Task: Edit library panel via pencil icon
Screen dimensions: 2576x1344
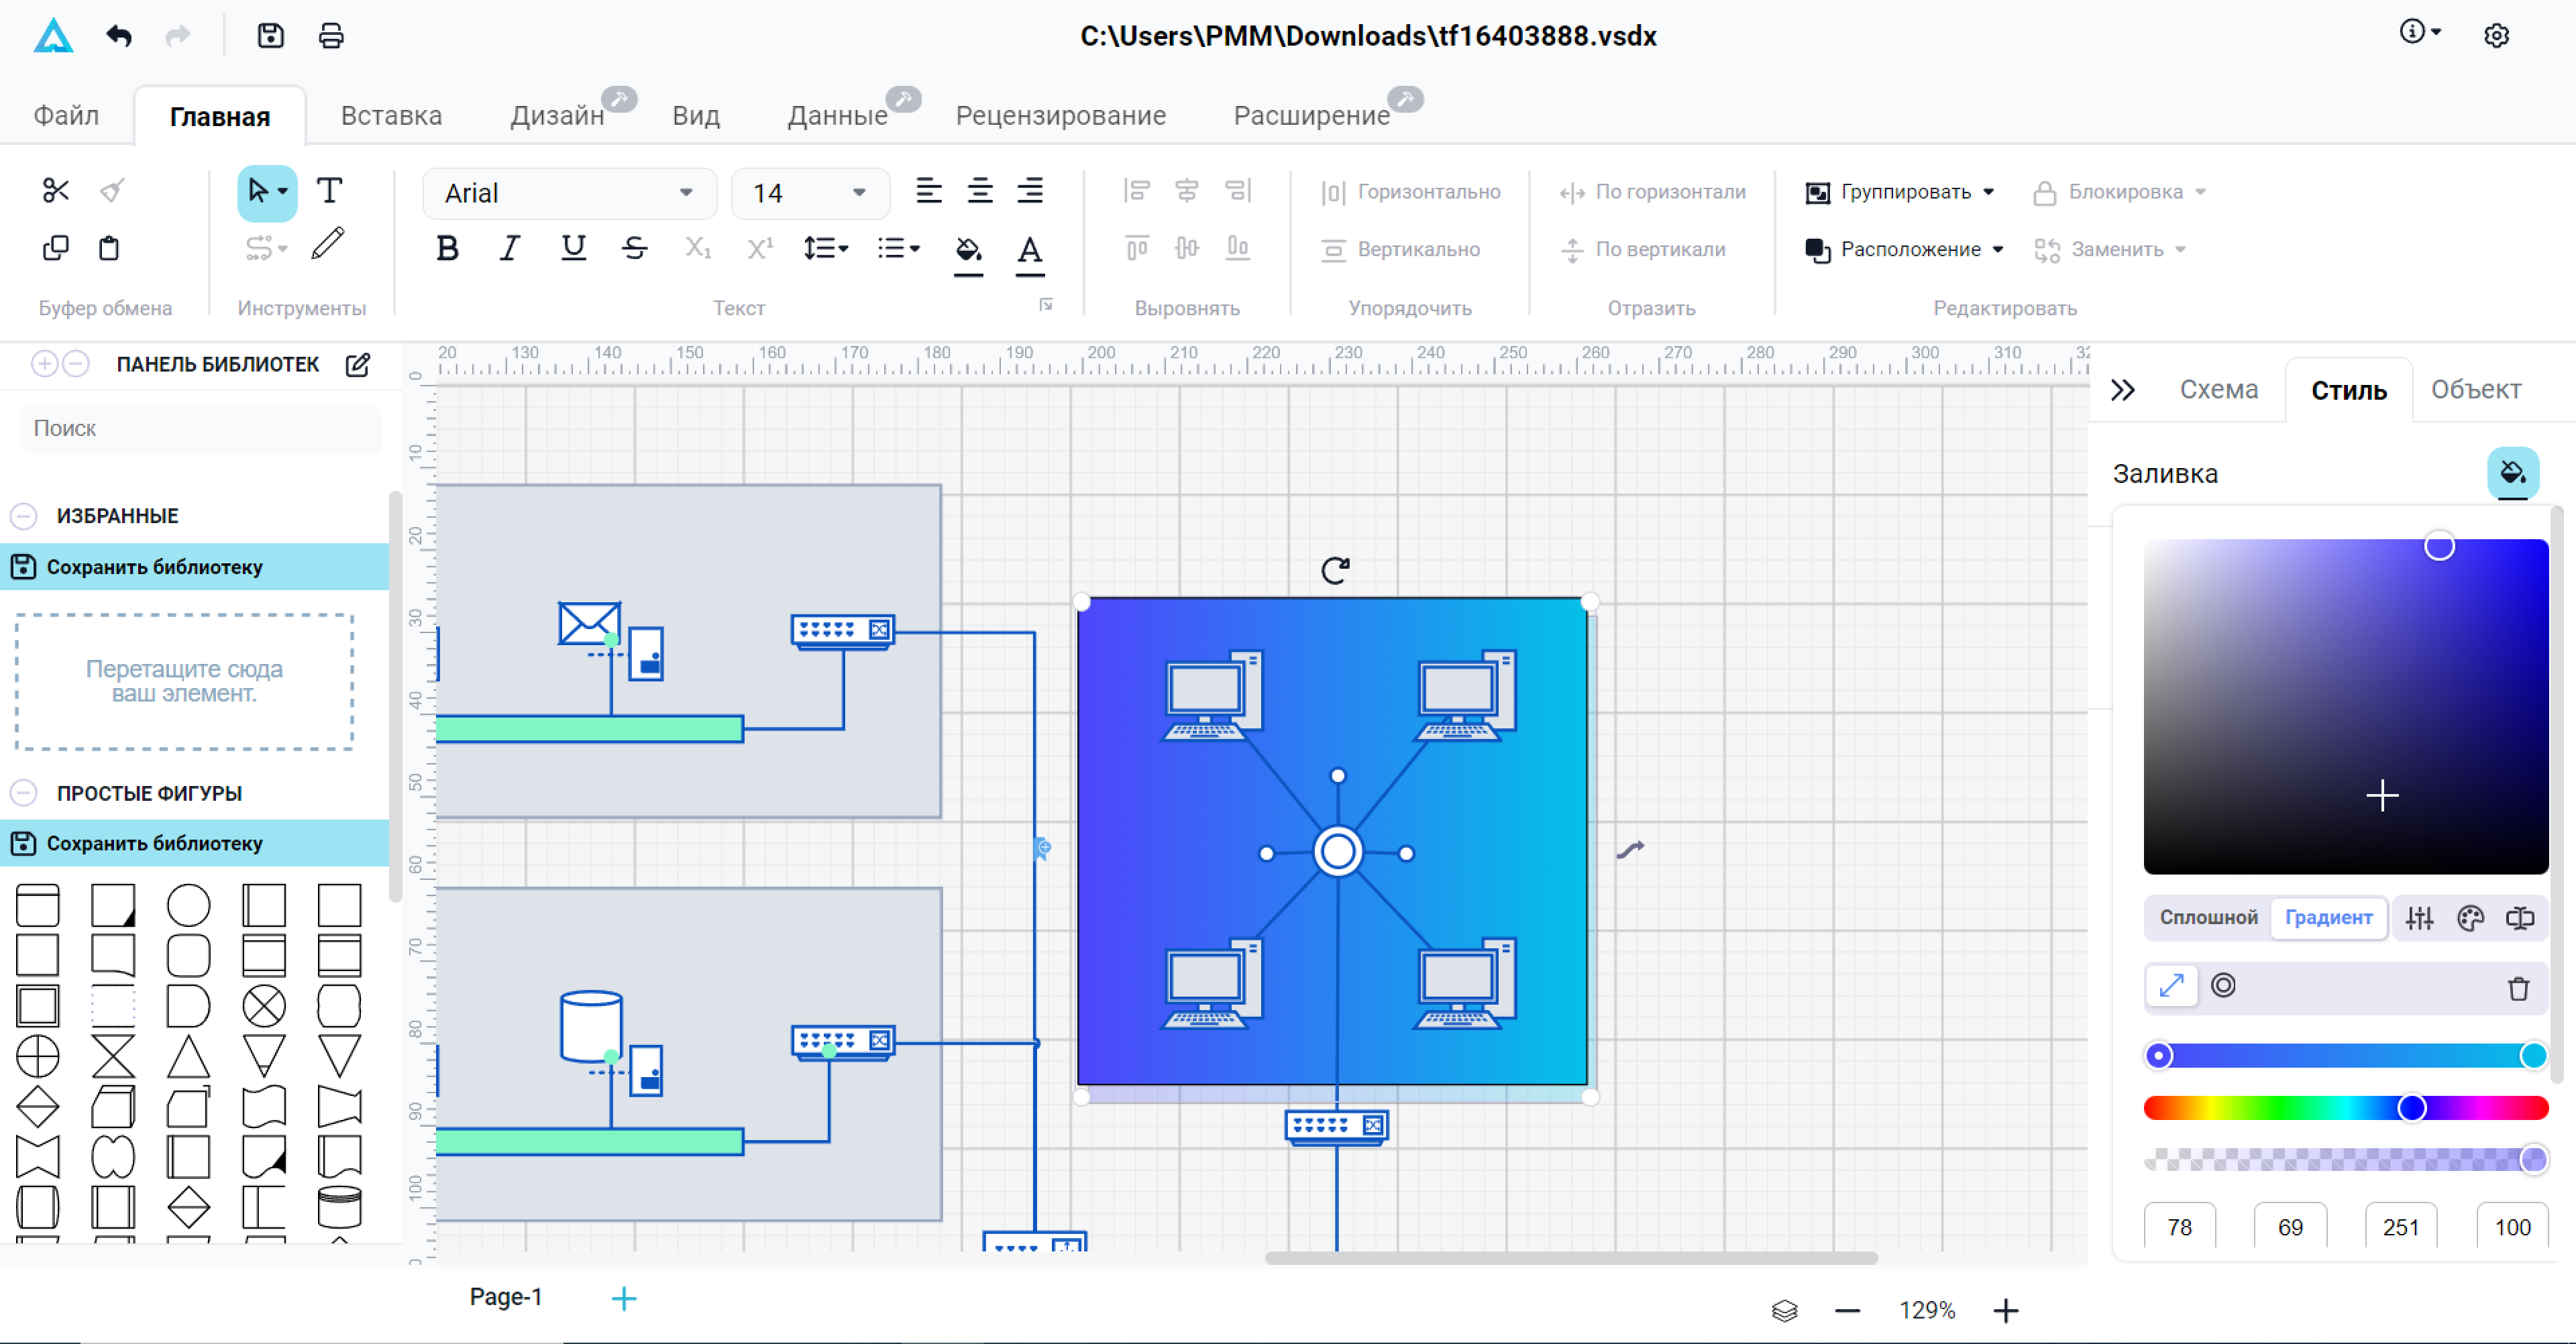Action: (357, 365)
